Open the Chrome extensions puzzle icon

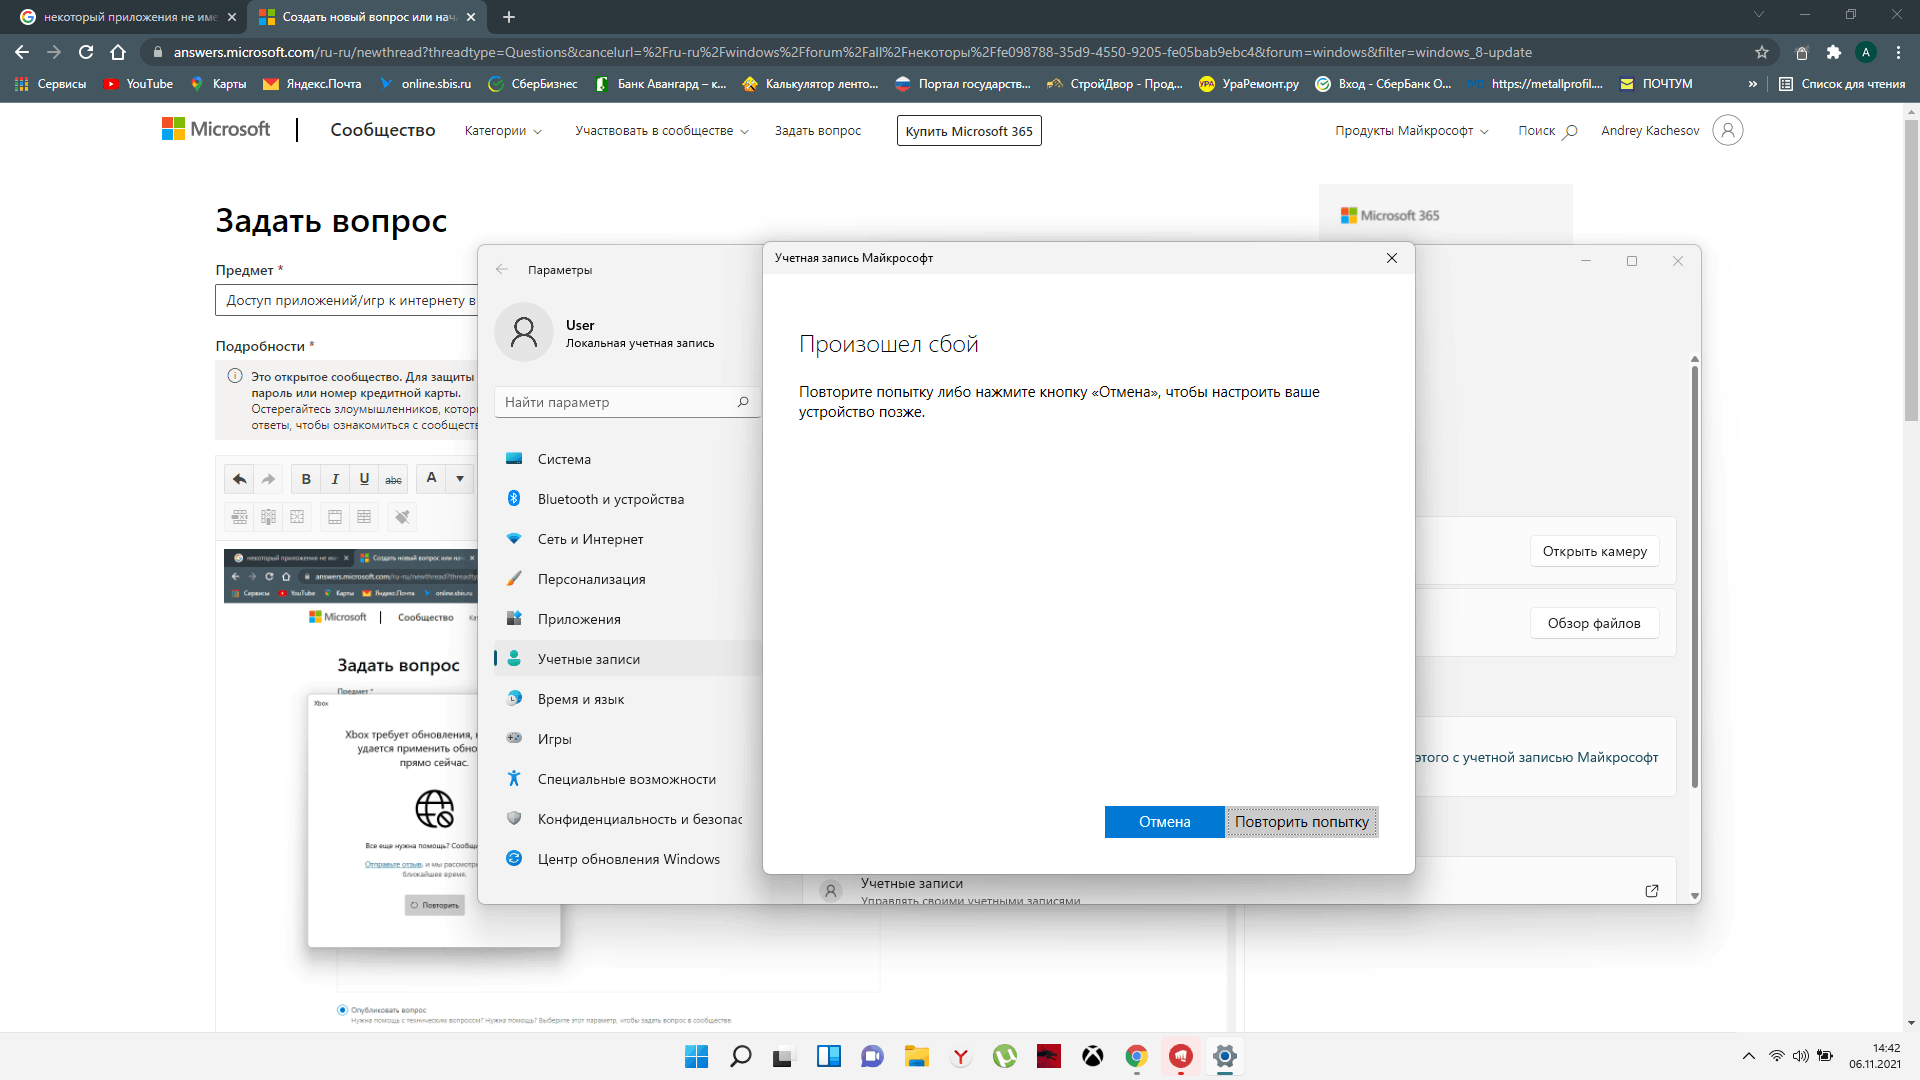click(x=1833, y=52)
